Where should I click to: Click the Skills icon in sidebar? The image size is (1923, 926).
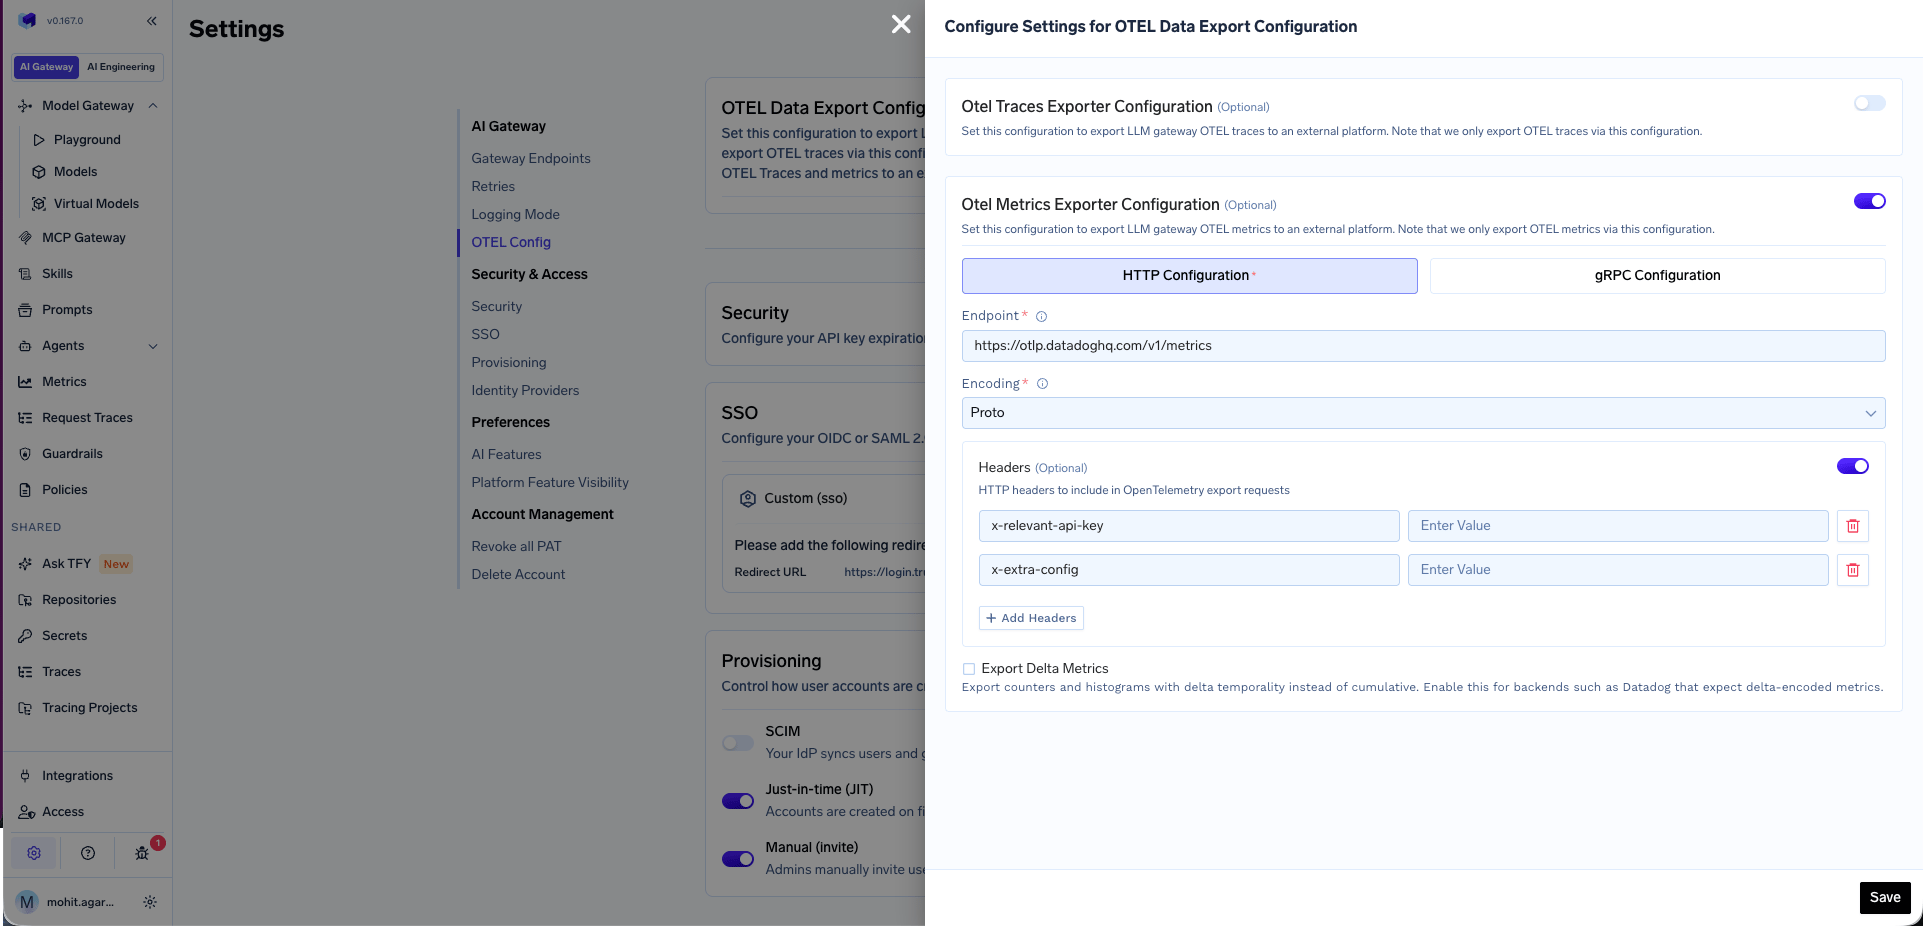[x=25, y=274]
